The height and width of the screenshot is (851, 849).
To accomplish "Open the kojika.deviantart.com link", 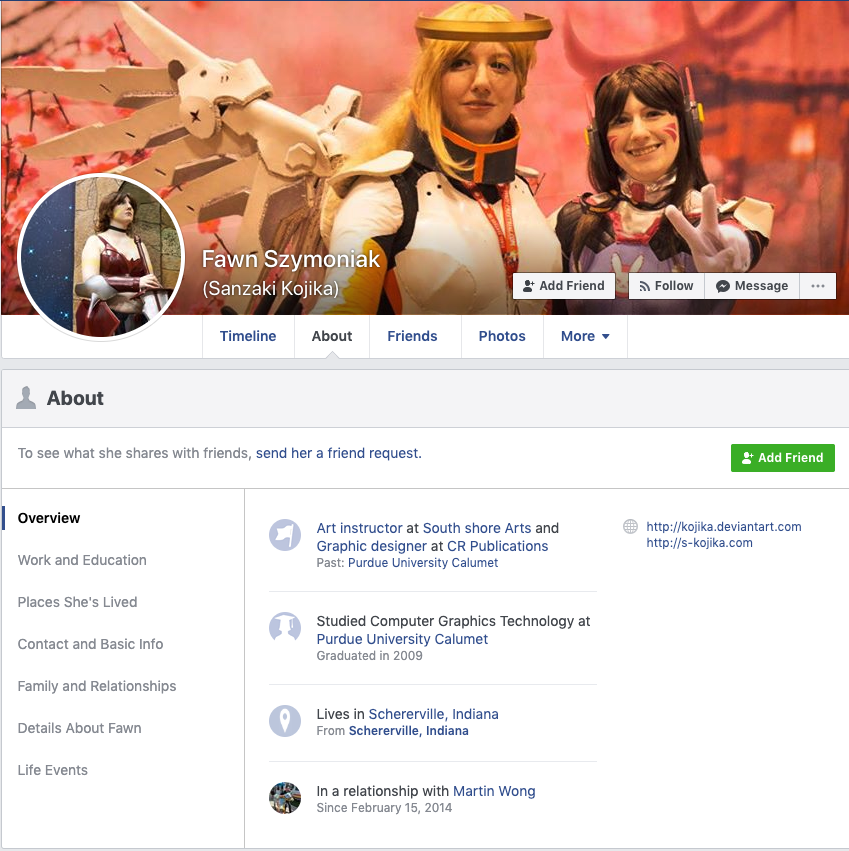I will (x=724, y=526).
